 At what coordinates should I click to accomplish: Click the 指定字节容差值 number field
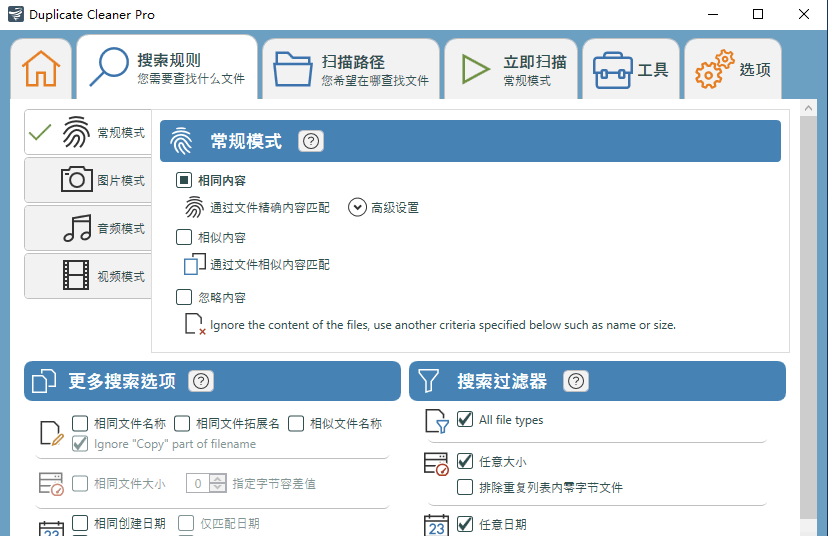(x=198, y=483)
